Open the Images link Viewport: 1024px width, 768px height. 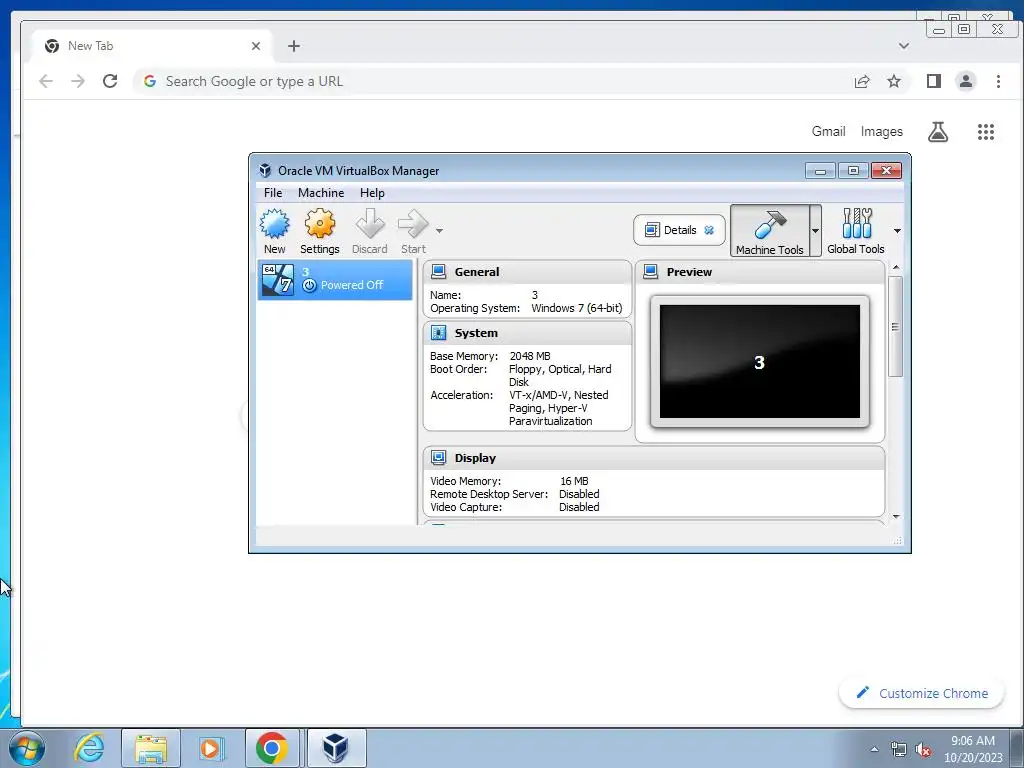pyautogui.click(x=882, y=131)
